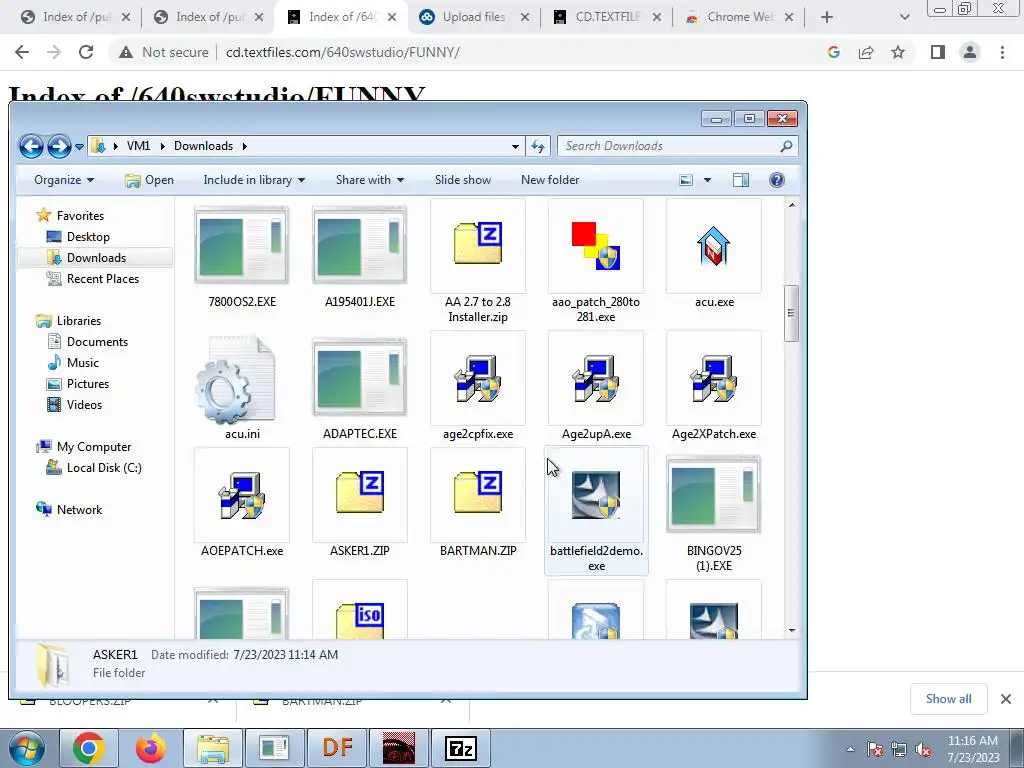Select the acu.exe file icon
Viewport: 1024px width, 768px height.
click(714, 247)
